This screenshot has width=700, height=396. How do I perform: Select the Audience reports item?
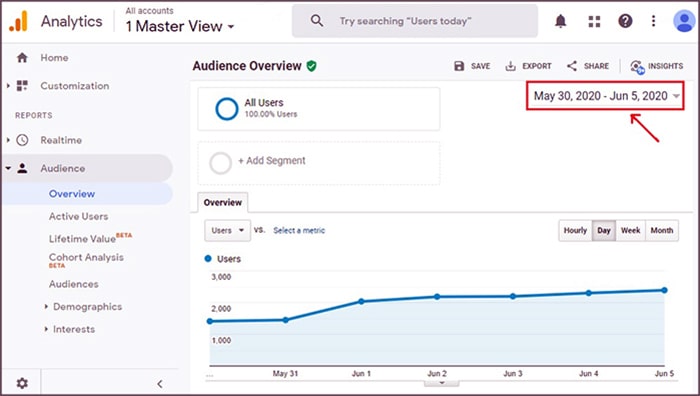click(62, 168)
